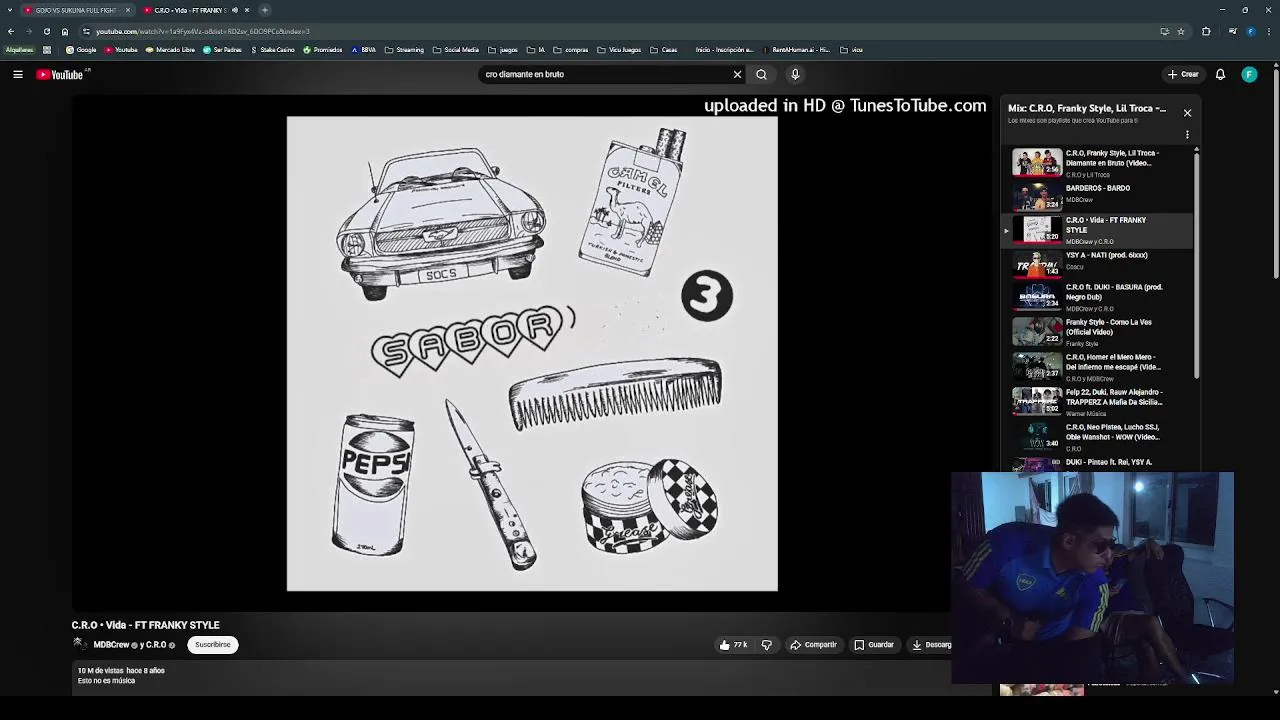Open the MDBCrew channel avatar
Screen dimensions: 1280x720
pyautogui.click(x=79, y=644)
